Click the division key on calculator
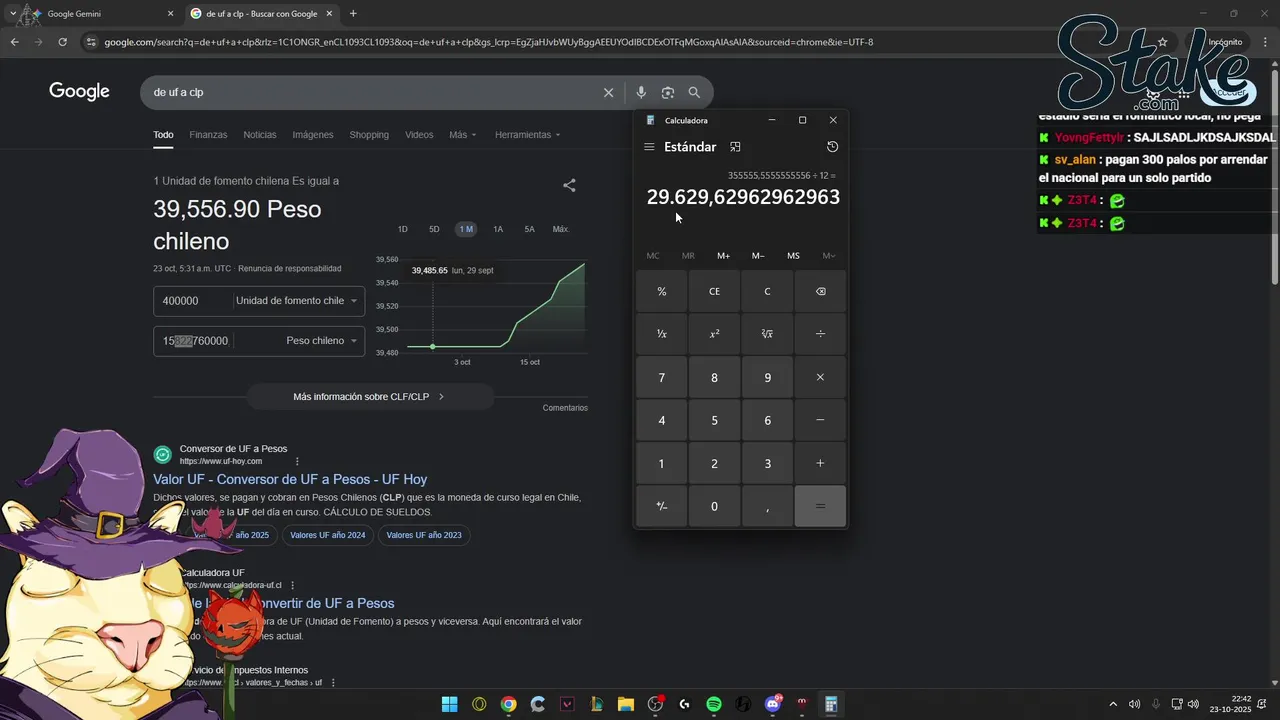Viewport: 1280px width, 720px height. tap(820, 334)
